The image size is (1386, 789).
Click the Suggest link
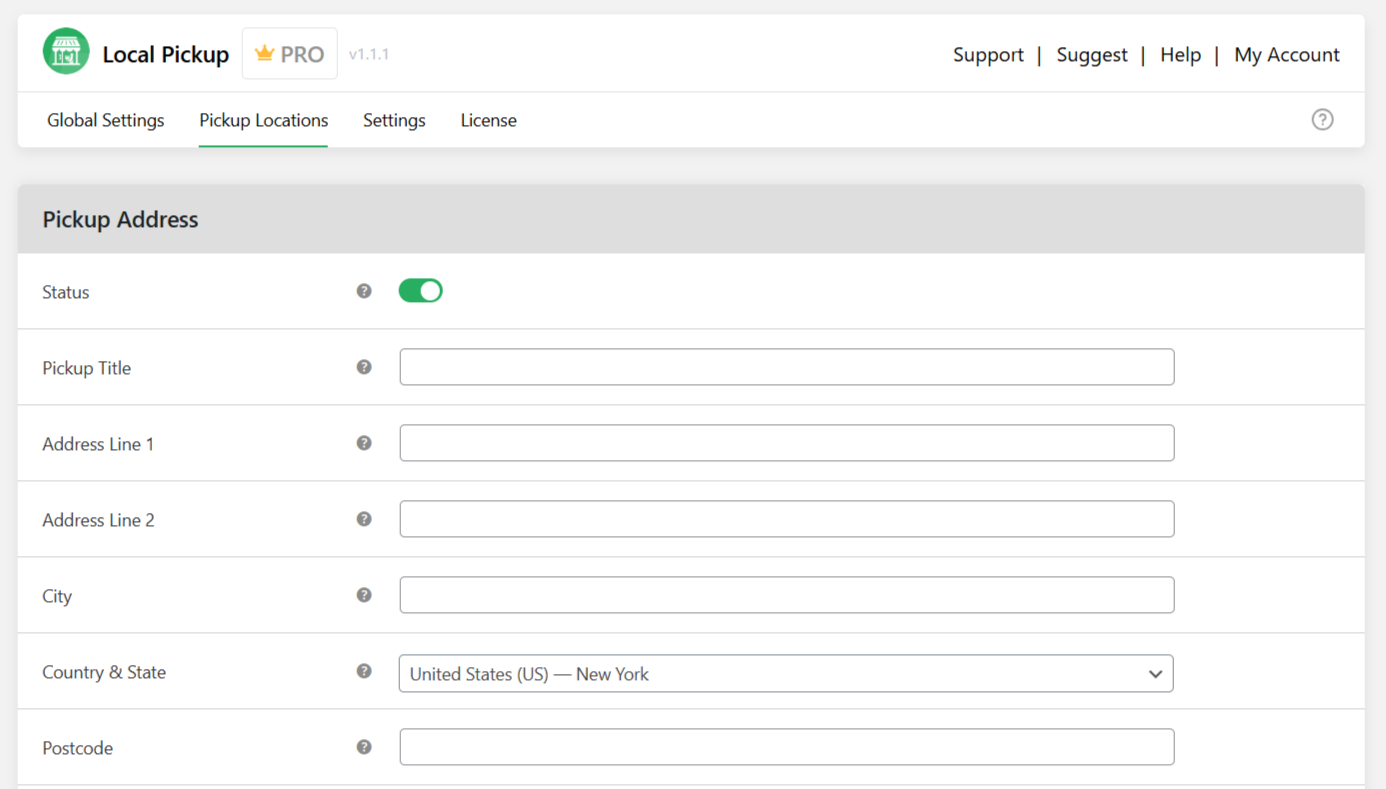(x=1092, y=55)
